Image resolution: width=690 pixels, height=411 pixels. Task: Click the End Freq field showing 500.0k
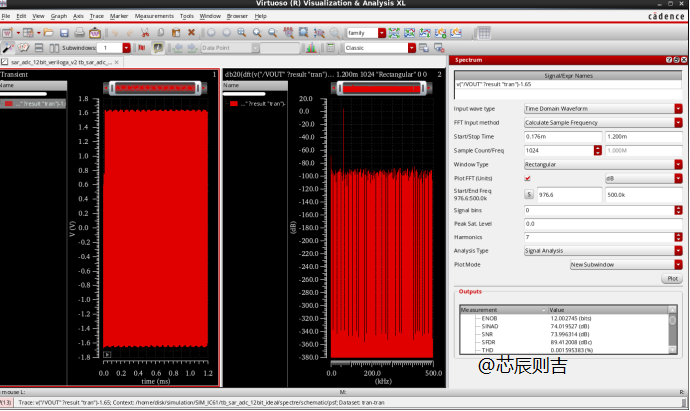(x=644, y=194)
